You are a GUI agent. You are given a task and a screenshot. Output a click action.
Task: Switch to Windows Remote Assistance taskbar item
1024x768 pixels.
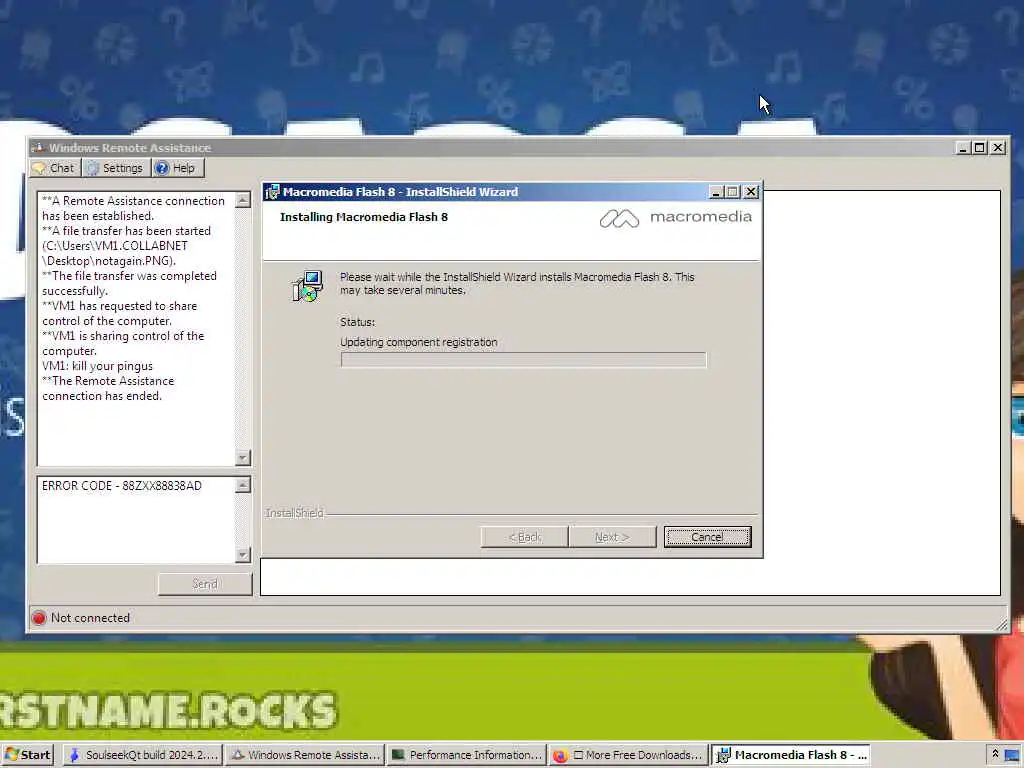pos(304,755)
